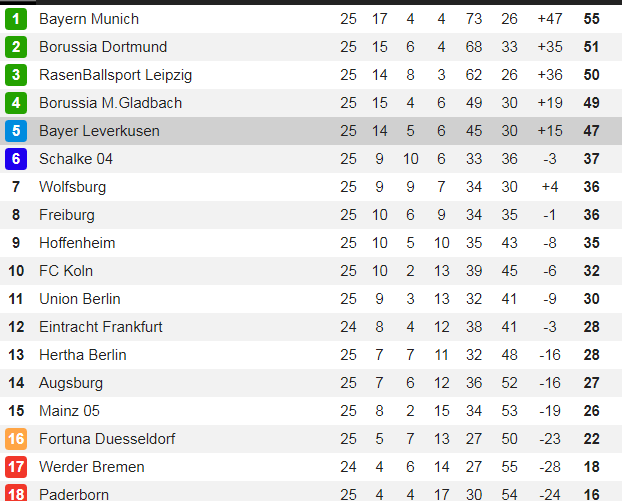Click the red position 18 badge
The image size is (622, 501).
16,493
